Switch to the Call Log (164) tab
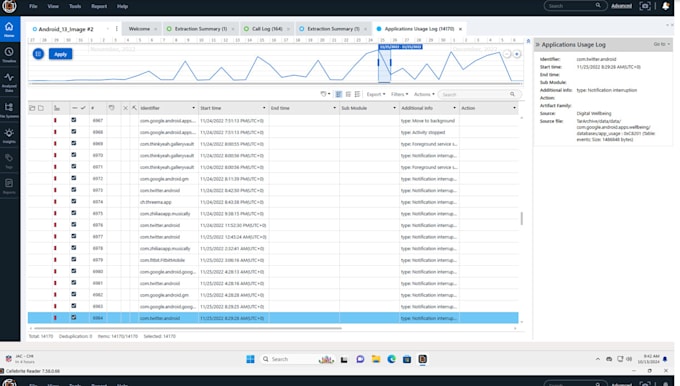This screenshot has height=386, width=680. point(267,29)
